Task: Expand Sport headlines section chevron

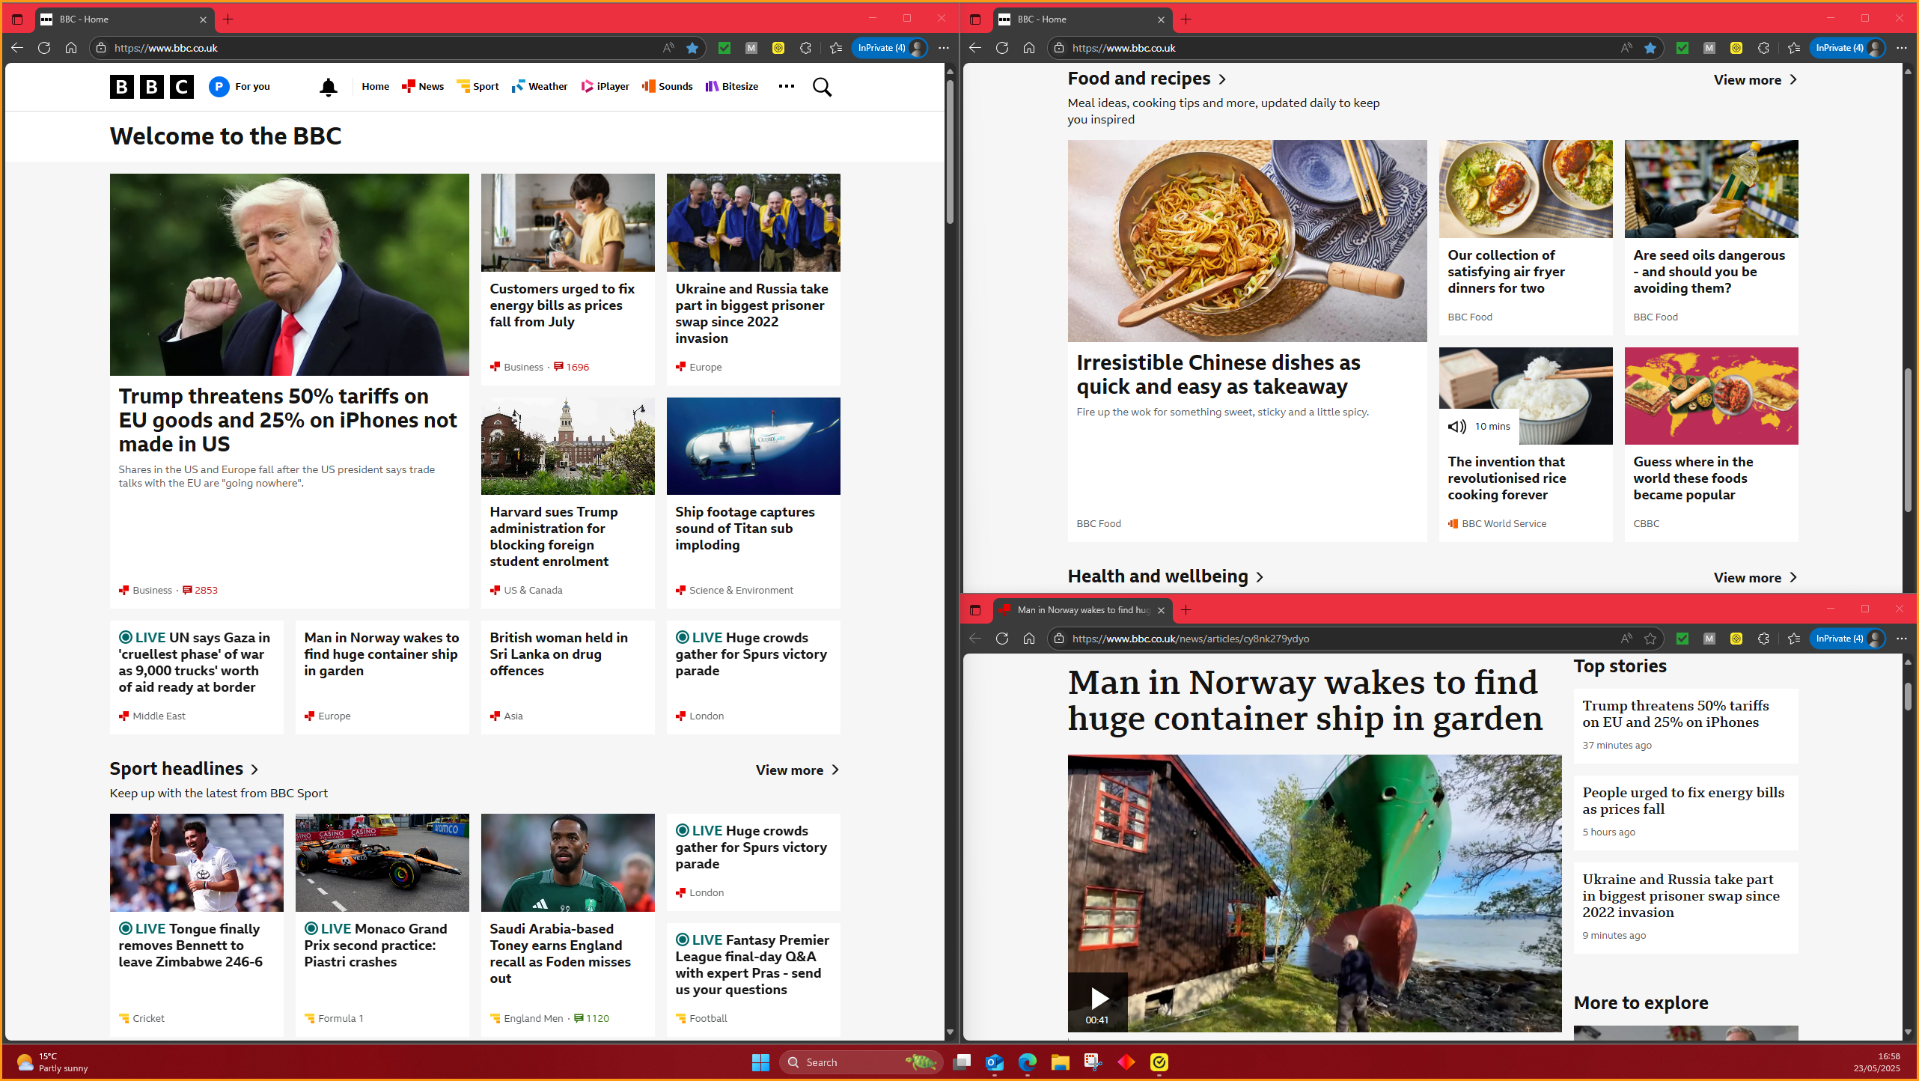Action: point(254,769)
